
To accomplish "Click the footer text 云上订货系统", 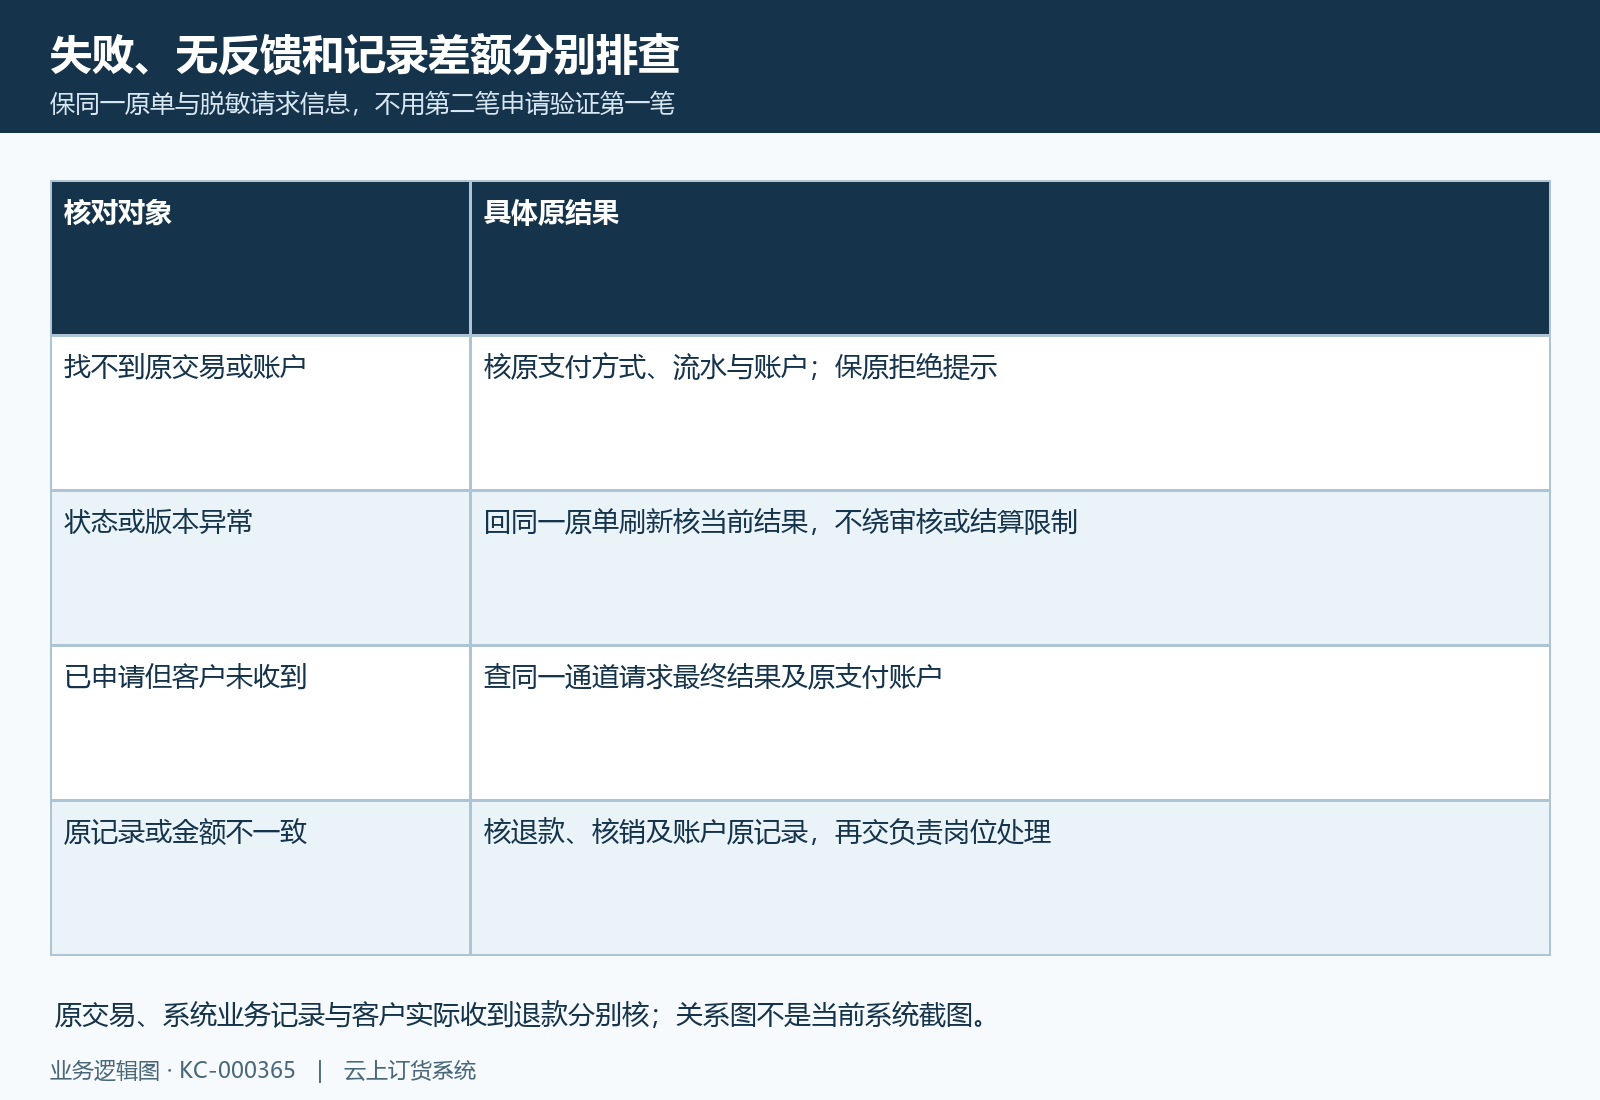I will [x=410, y=1070].
